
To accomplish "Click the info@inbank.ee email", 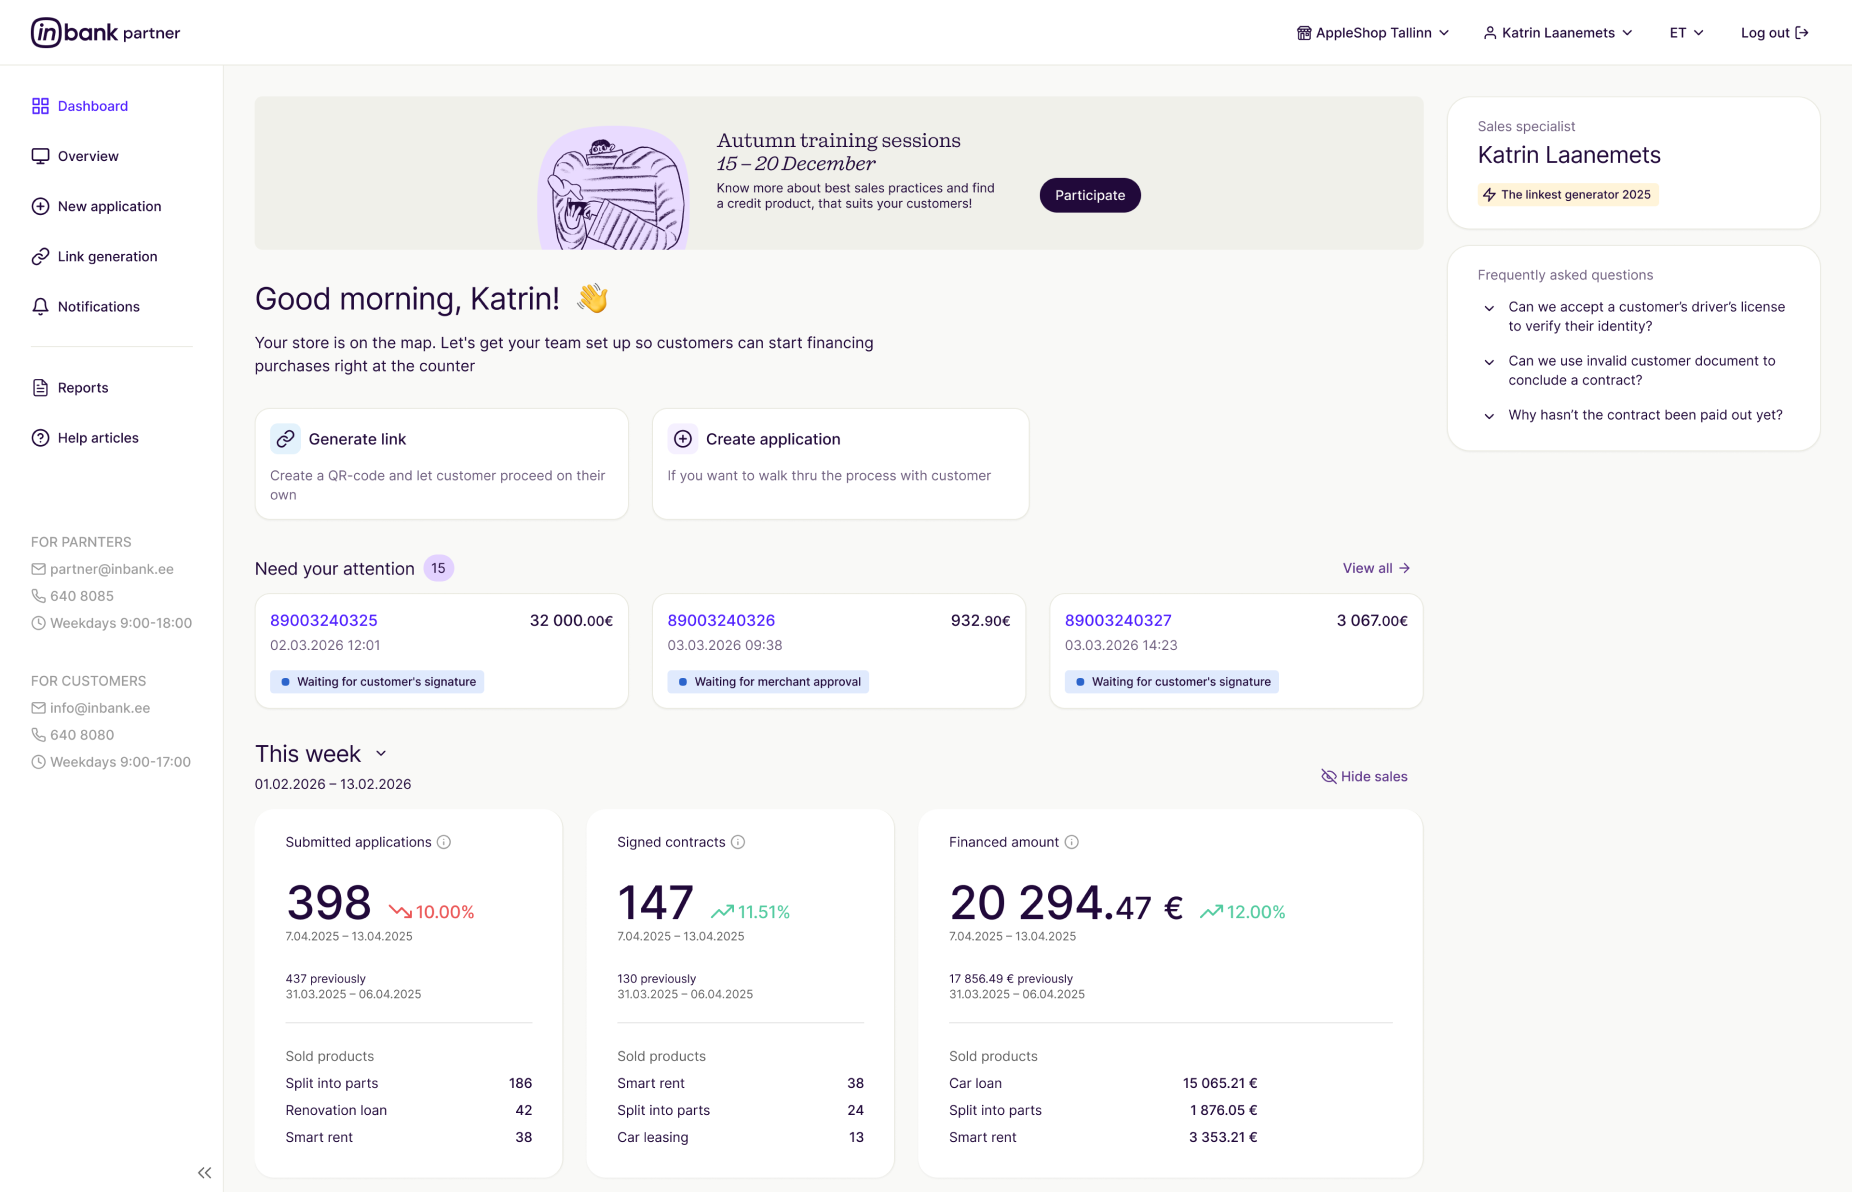I will (100, 708).
